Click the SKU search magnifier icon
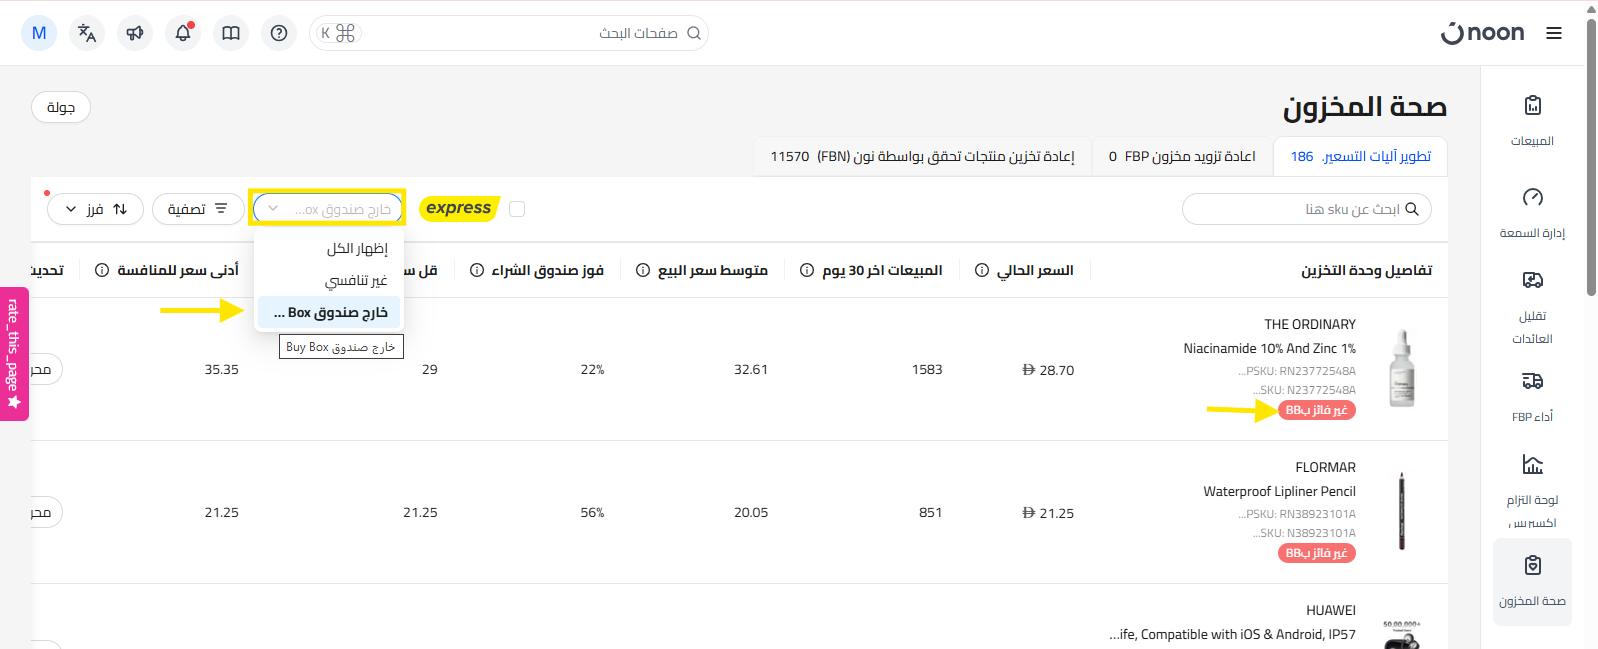Screen dimensions: 1598x649 1412,209
